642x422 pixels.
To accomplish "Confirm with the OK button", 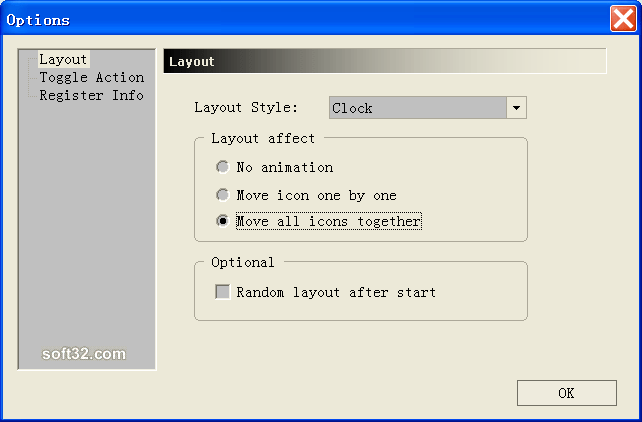I will click(566, 393).
